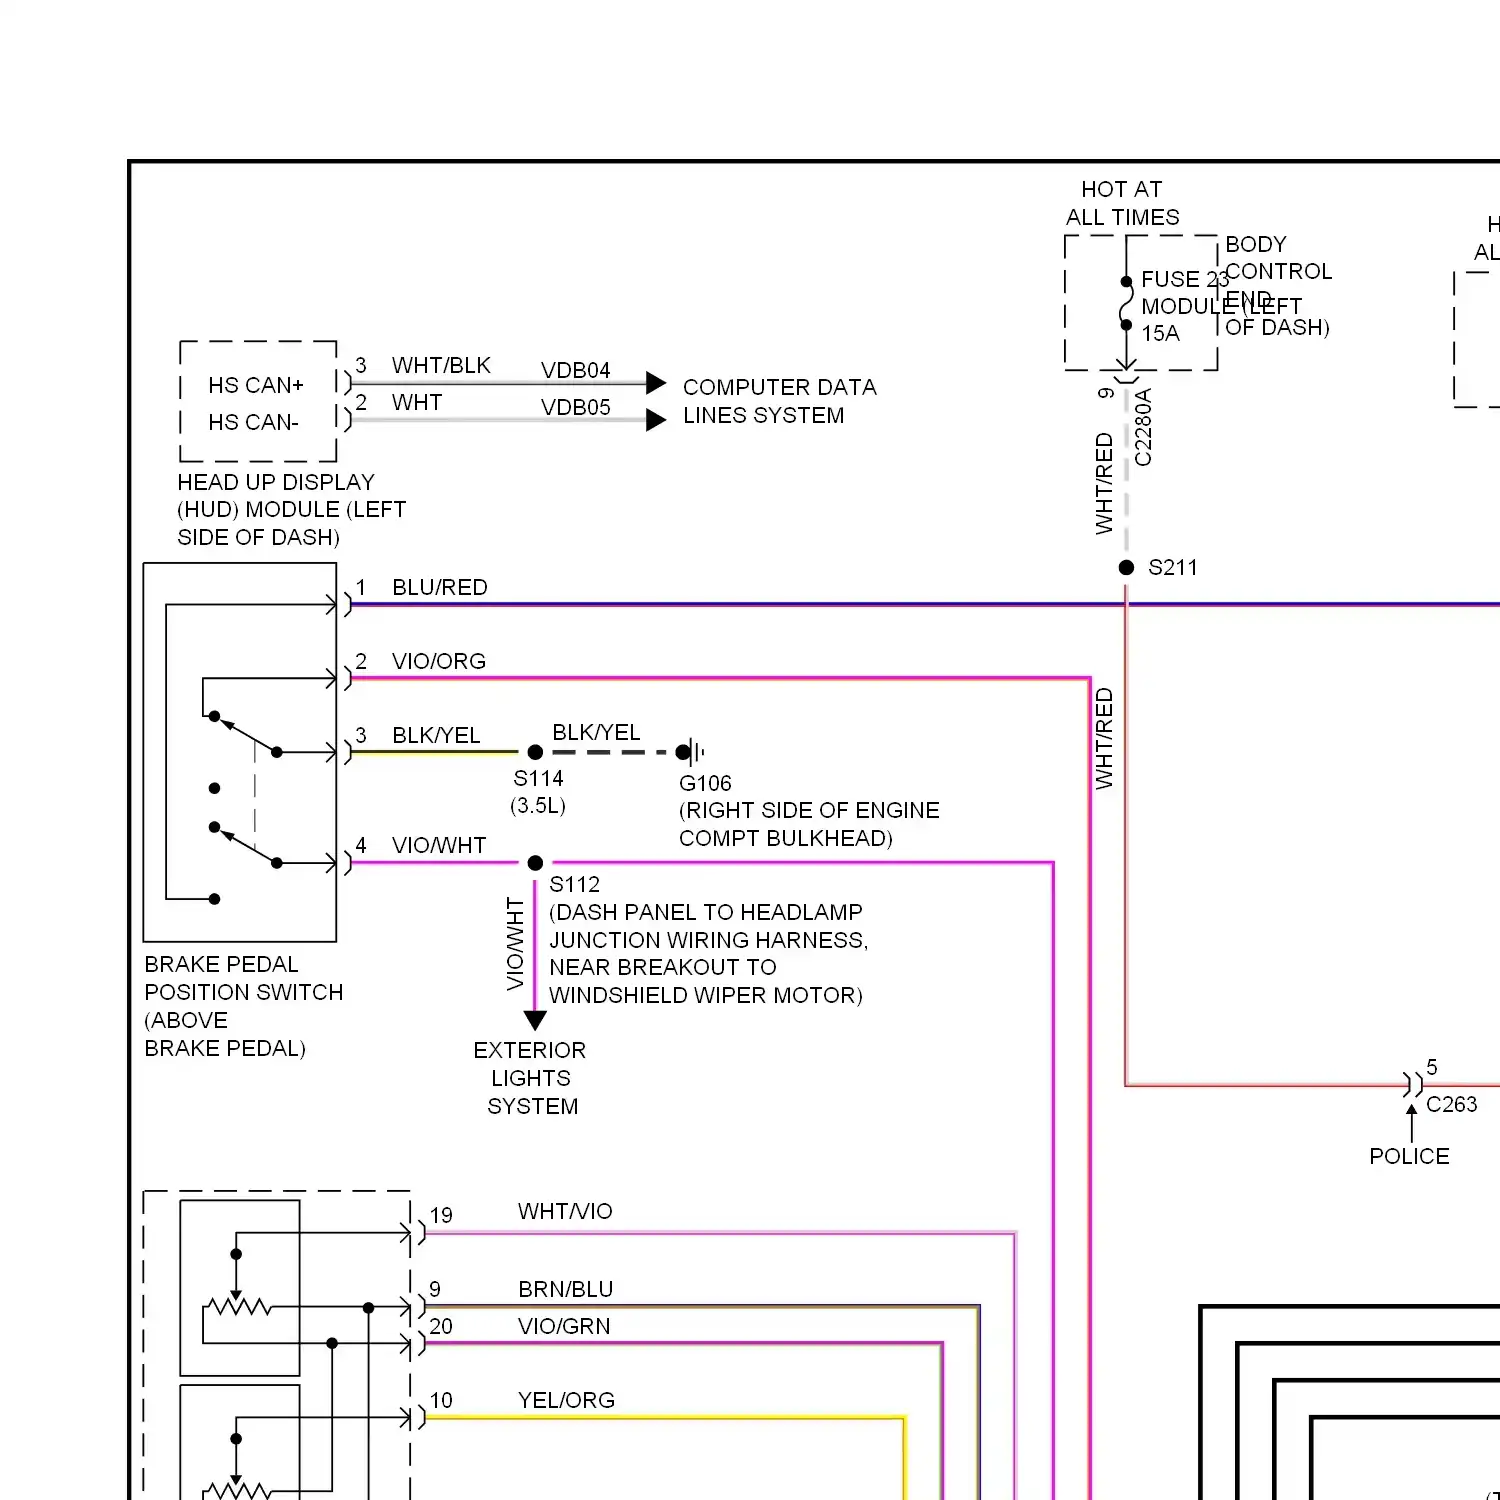Select the VIO/ORG wire label

pos(438,661)
